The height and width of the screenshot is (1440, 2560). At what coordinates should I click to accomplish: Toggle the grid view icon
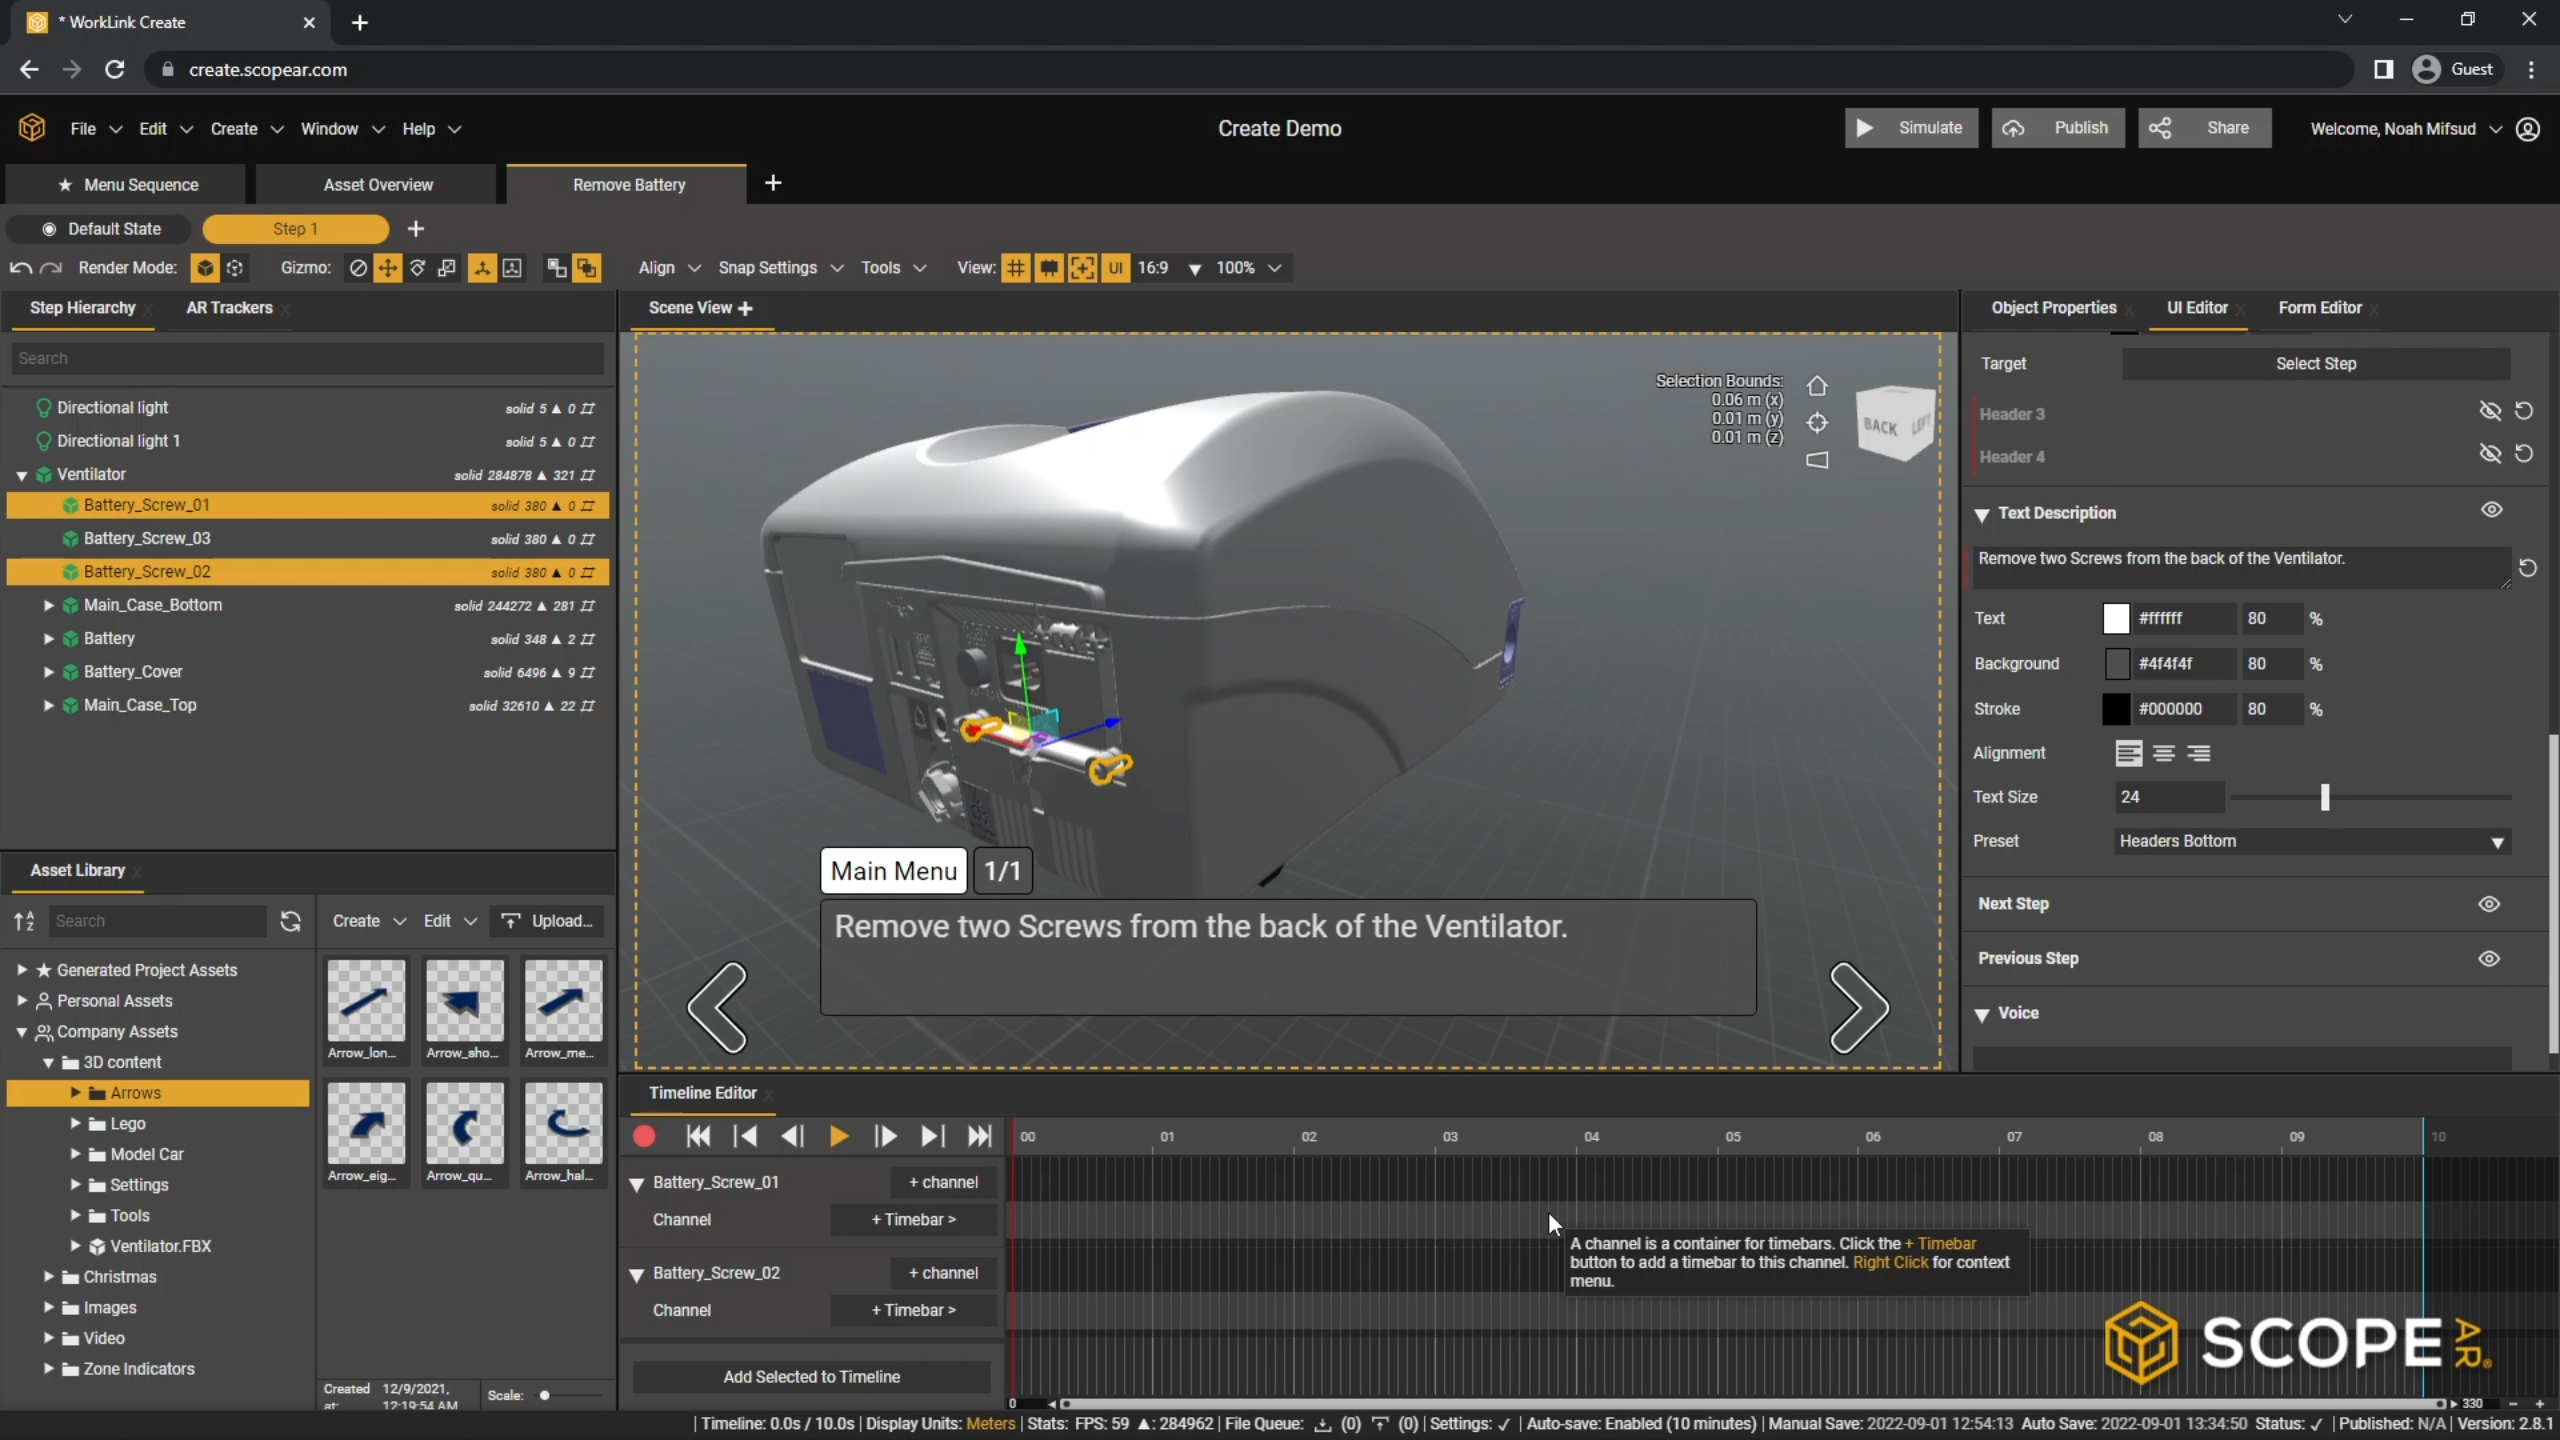[1015, 268]
